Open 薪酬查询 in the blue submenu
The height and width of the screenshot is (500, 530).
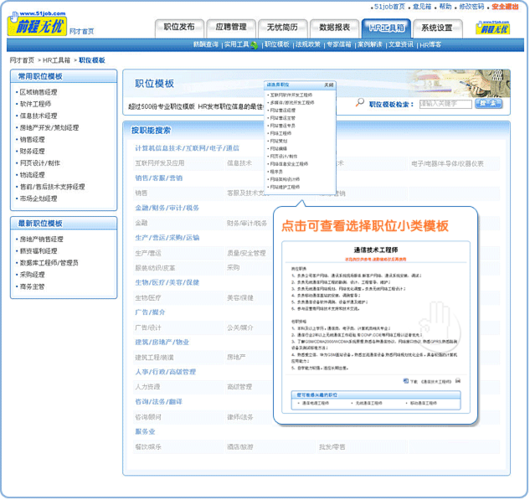(206, 45)
